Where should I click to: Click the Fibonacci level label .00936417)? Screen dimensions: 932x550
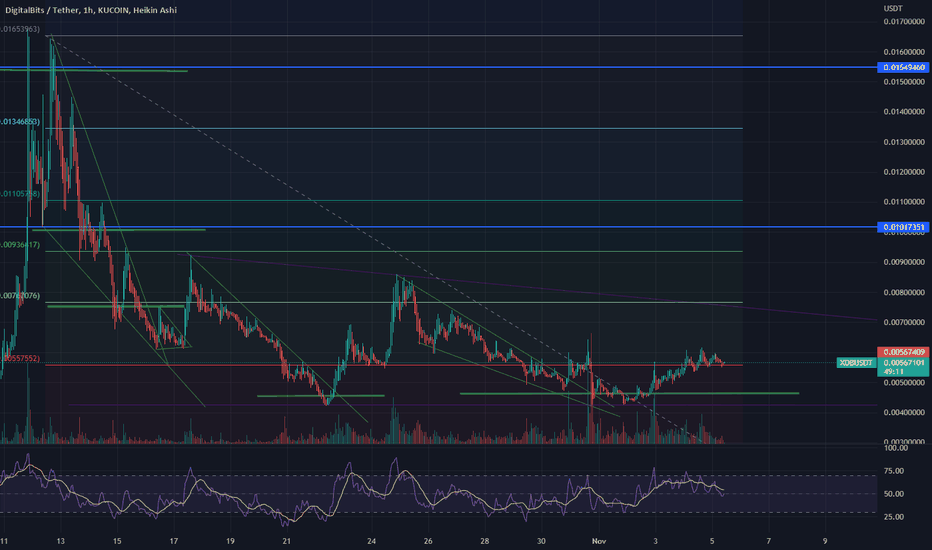tap(20, 244)
